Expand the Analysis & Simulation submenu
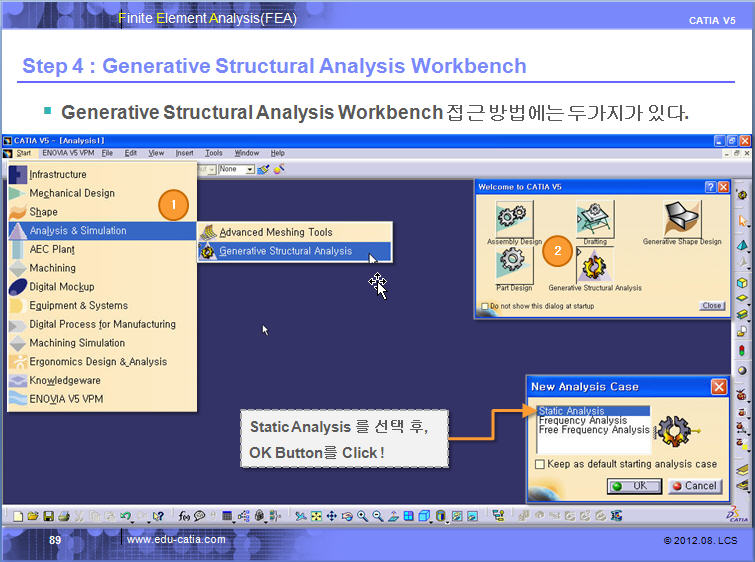Screen dimensions: 755x562 (100, 231)
